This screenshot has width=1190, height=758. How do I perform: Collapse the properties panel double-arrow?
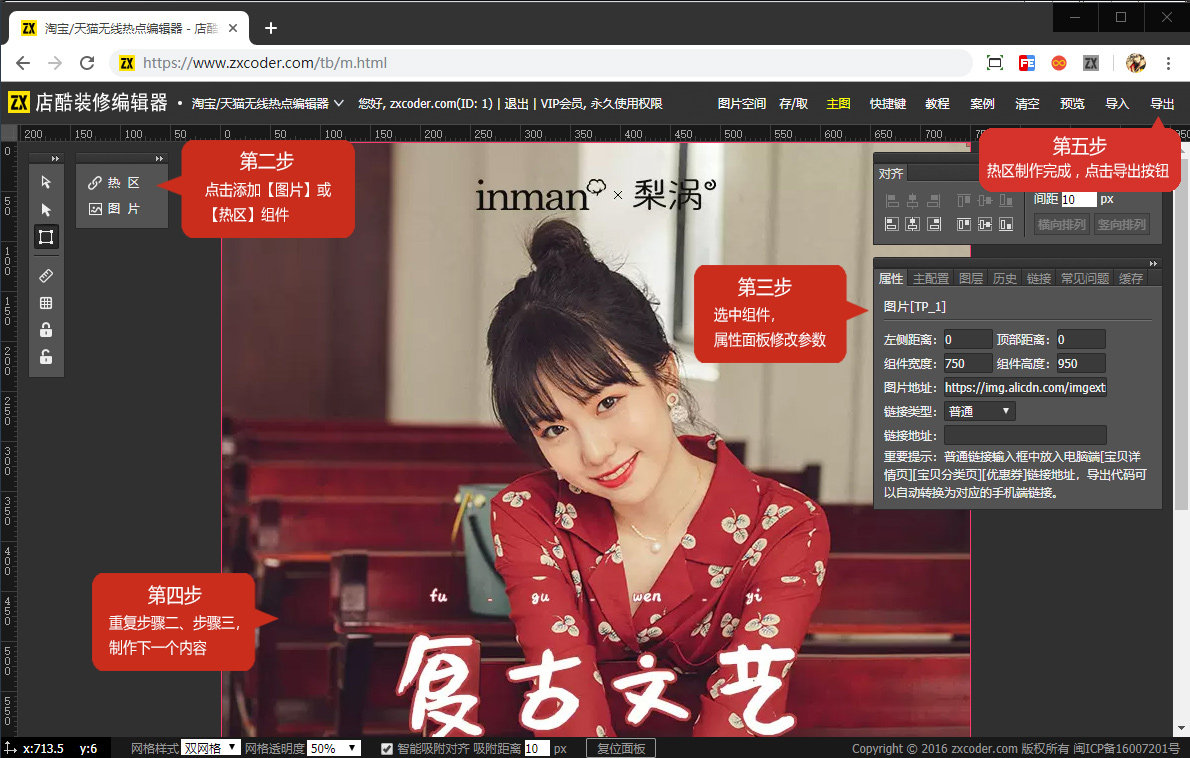click(1153, 263)
